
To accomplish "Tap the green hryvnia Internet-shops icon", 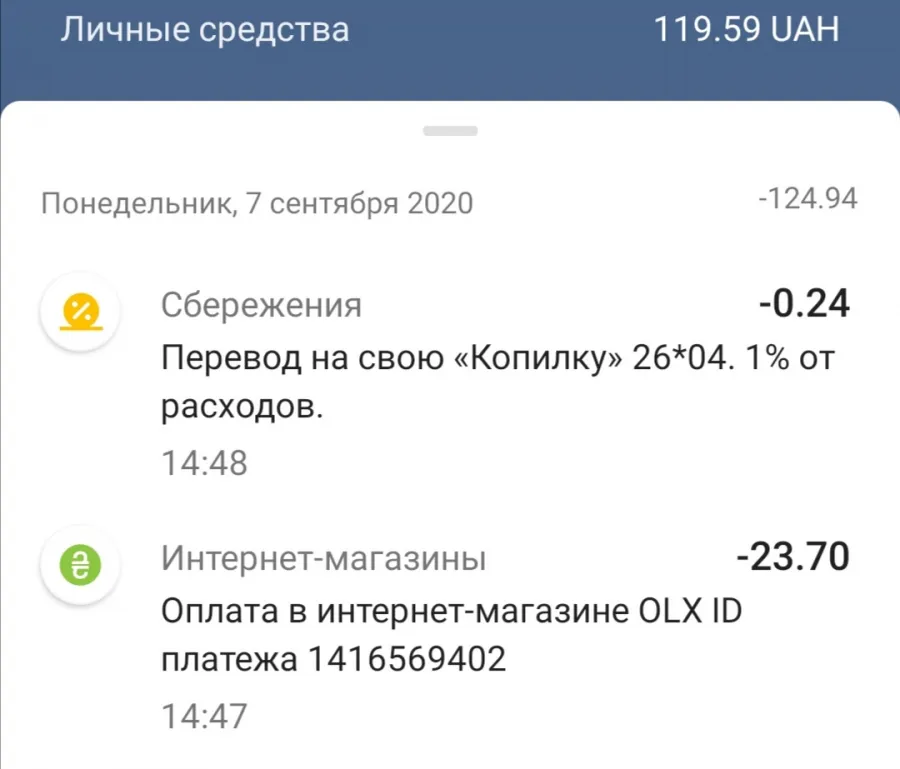I will 81,565.
